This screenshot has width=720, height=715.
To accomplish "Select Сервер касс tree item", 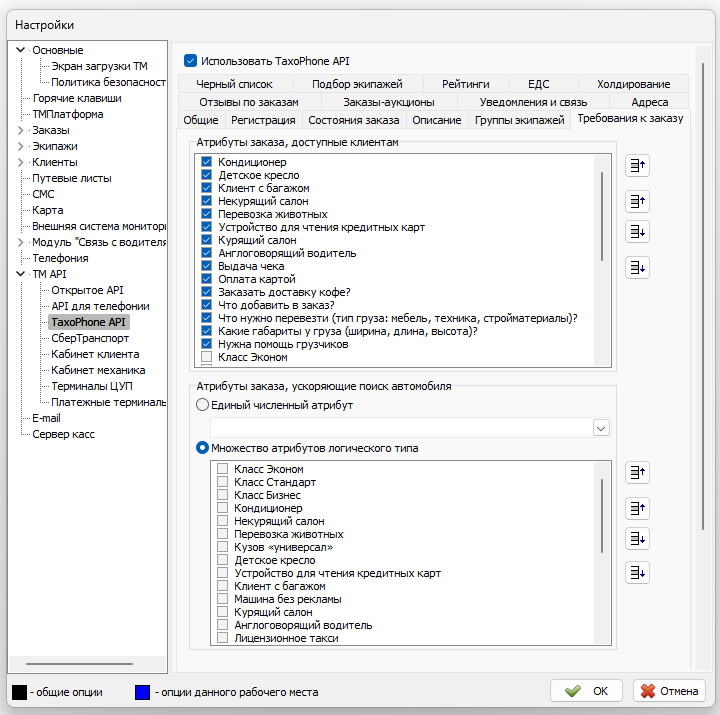I will point(63,434).
